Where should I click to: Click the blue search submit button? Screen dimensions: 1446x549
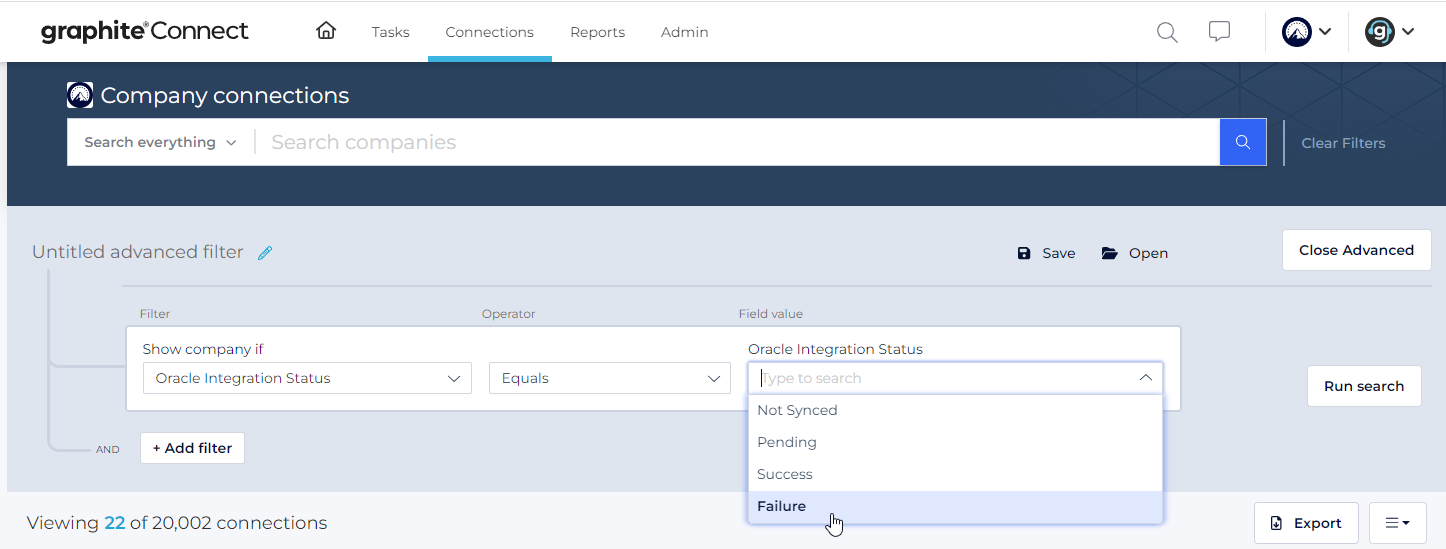point(1243,142)
